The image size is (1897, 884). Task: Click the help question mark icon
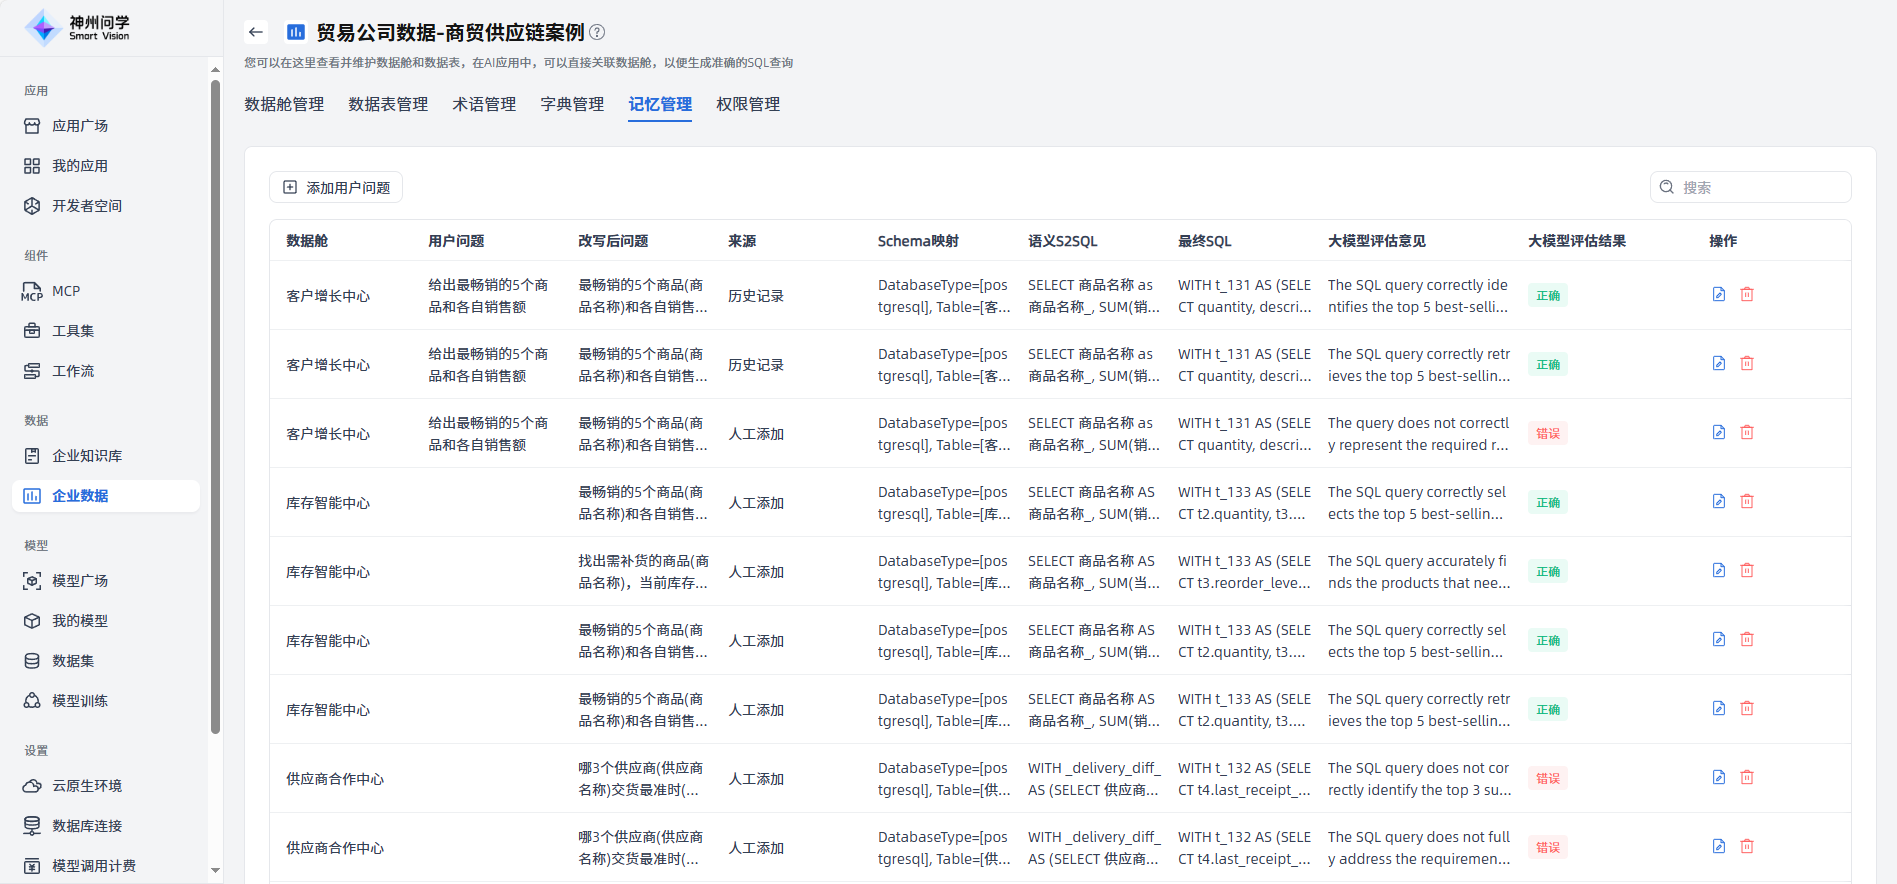(x=597, y=32)
